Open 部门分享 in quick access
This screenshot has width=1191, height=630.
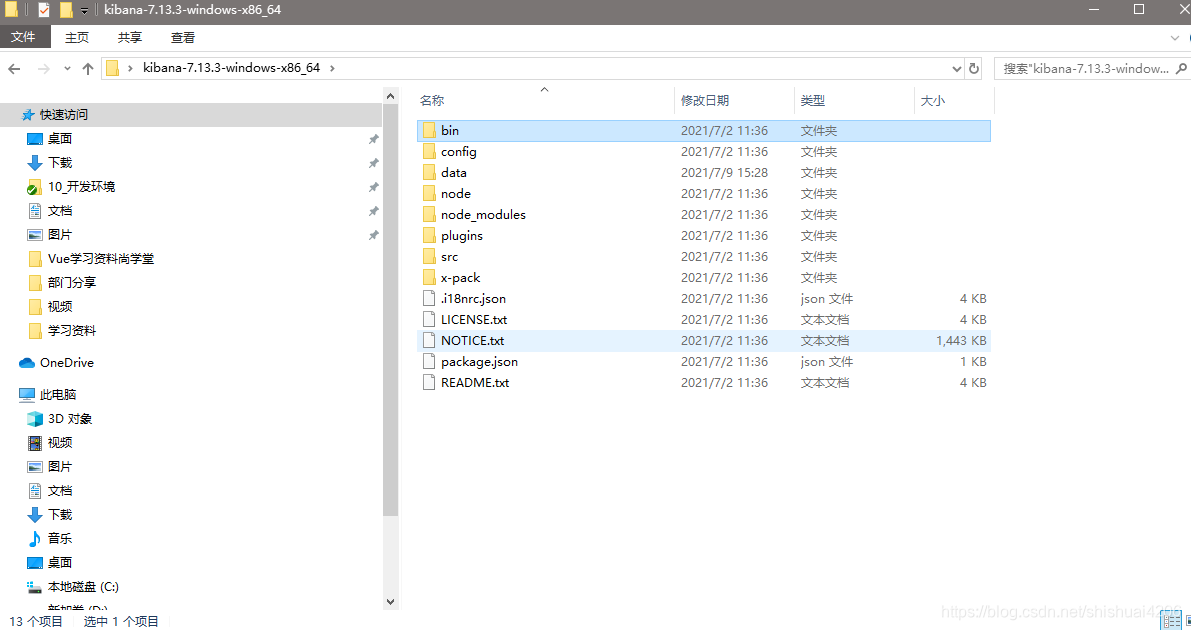[x=71, y=283]
